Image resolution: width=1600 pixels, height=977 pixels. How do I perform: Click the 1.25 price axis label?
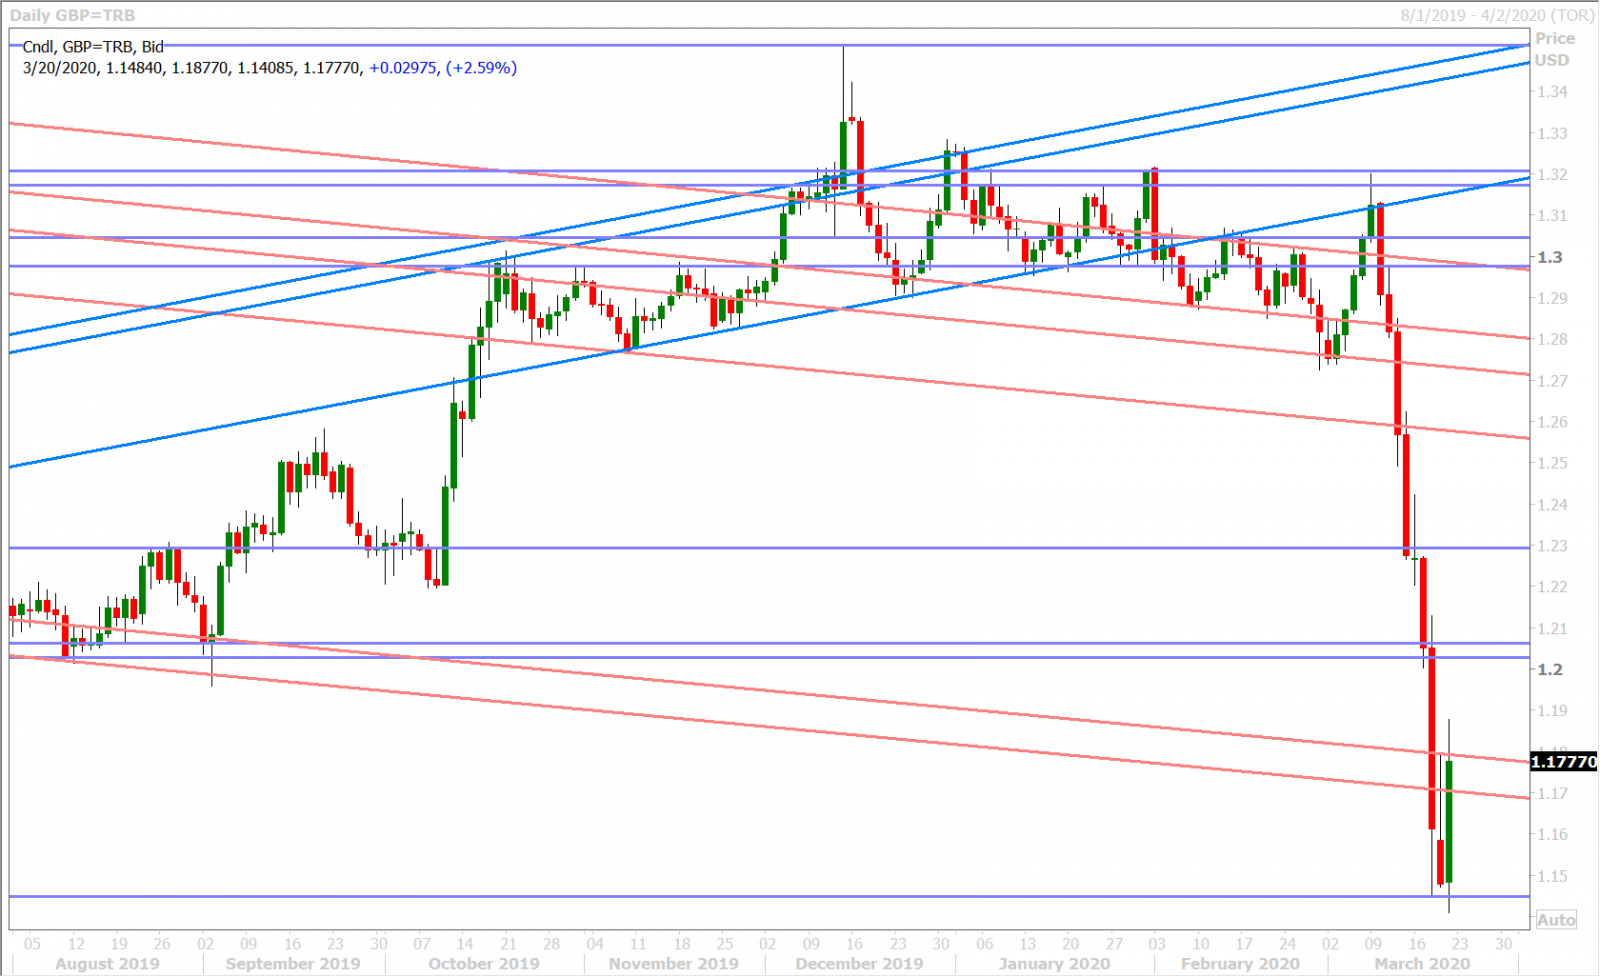pos(1552,463)
